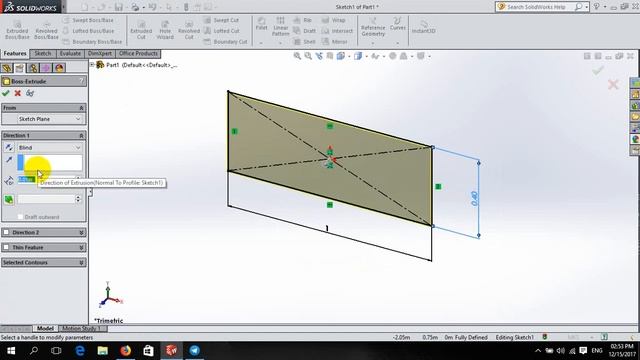Confirm feature with viewport corner checkmark
Viewport: 640px width, 360px height.
coord(598,71)
